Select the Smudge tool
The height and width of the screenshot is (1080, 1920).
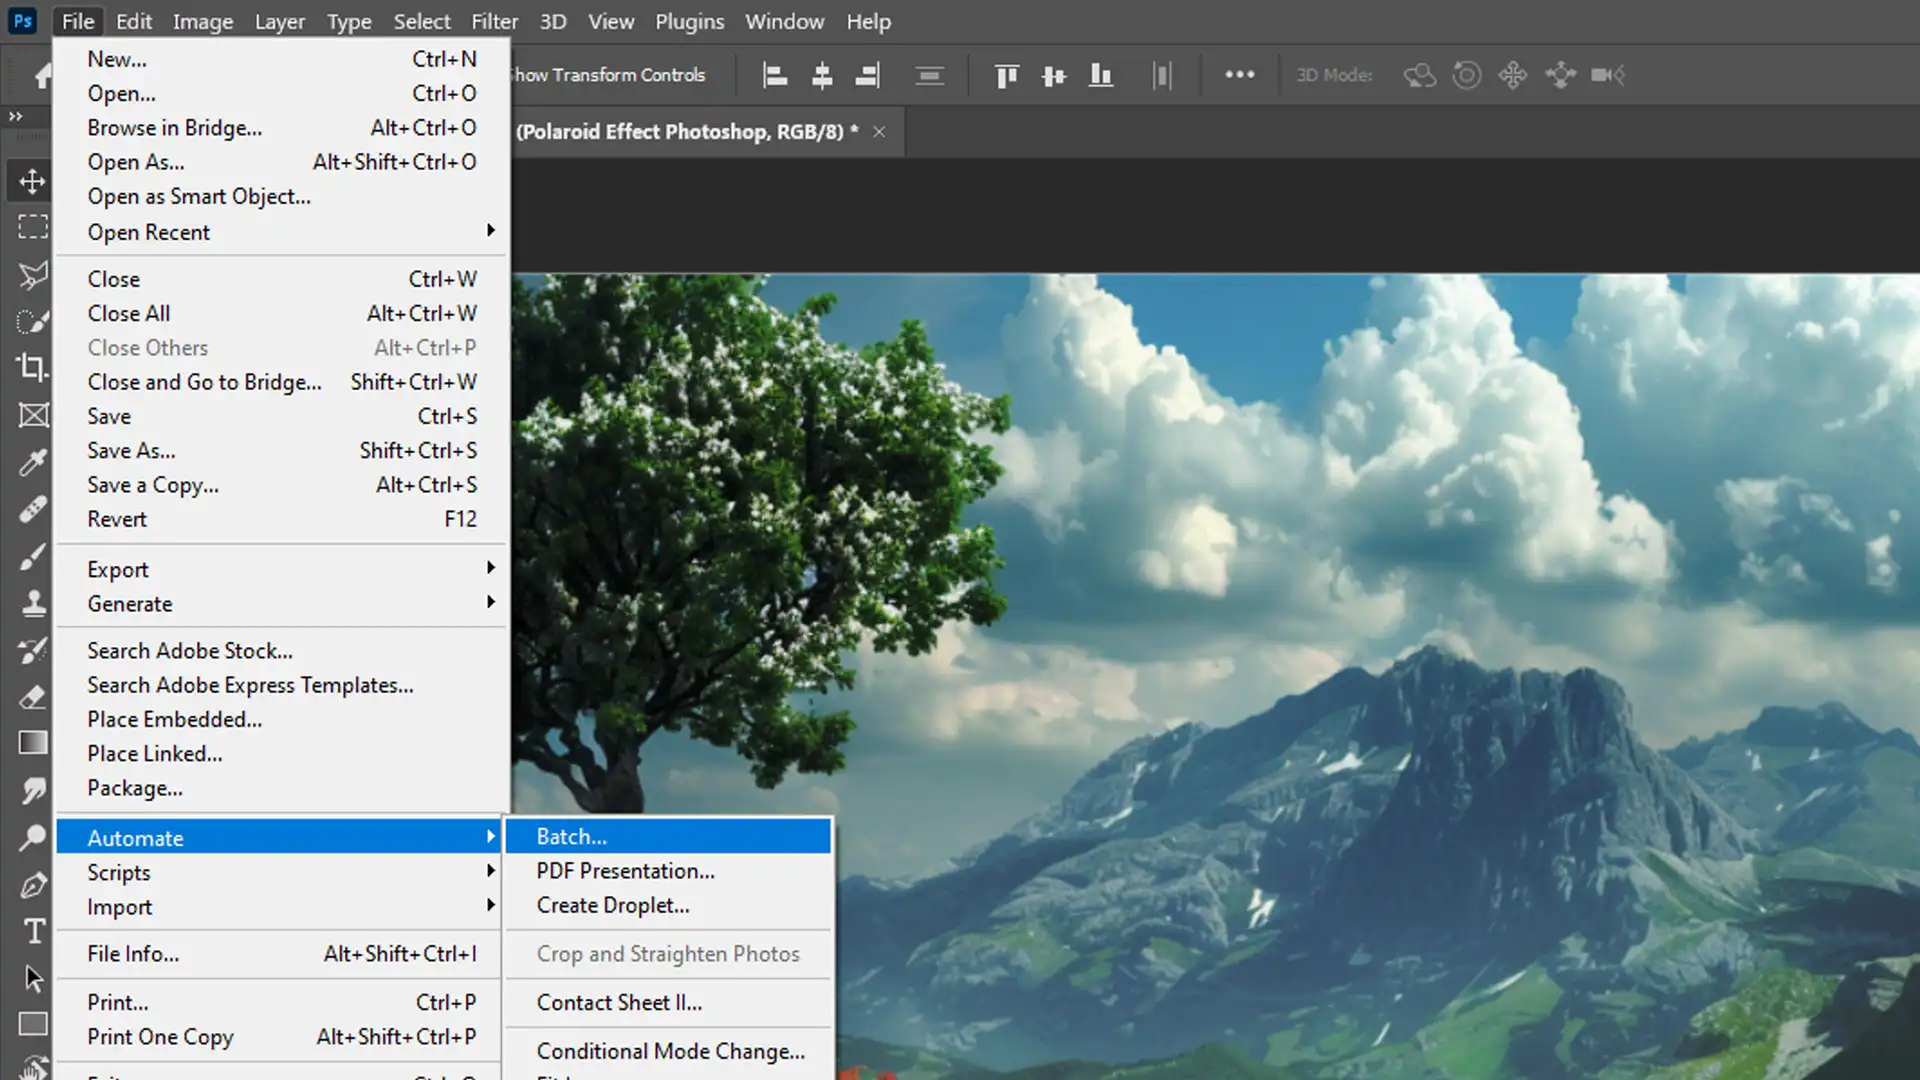pyautogui.click(x=32, y=790)
